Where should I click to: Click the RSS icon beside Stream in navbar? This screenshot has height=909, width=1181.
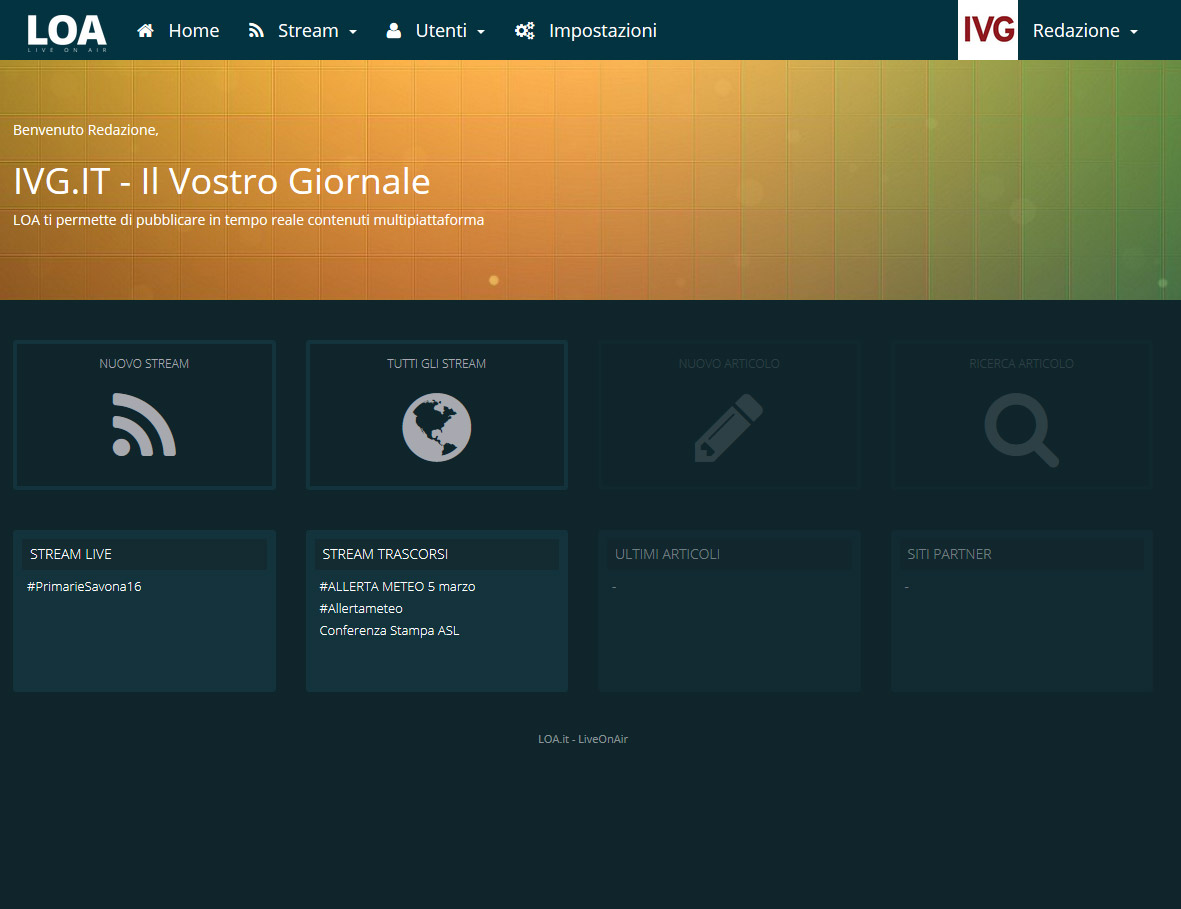(x=256, y=31)
